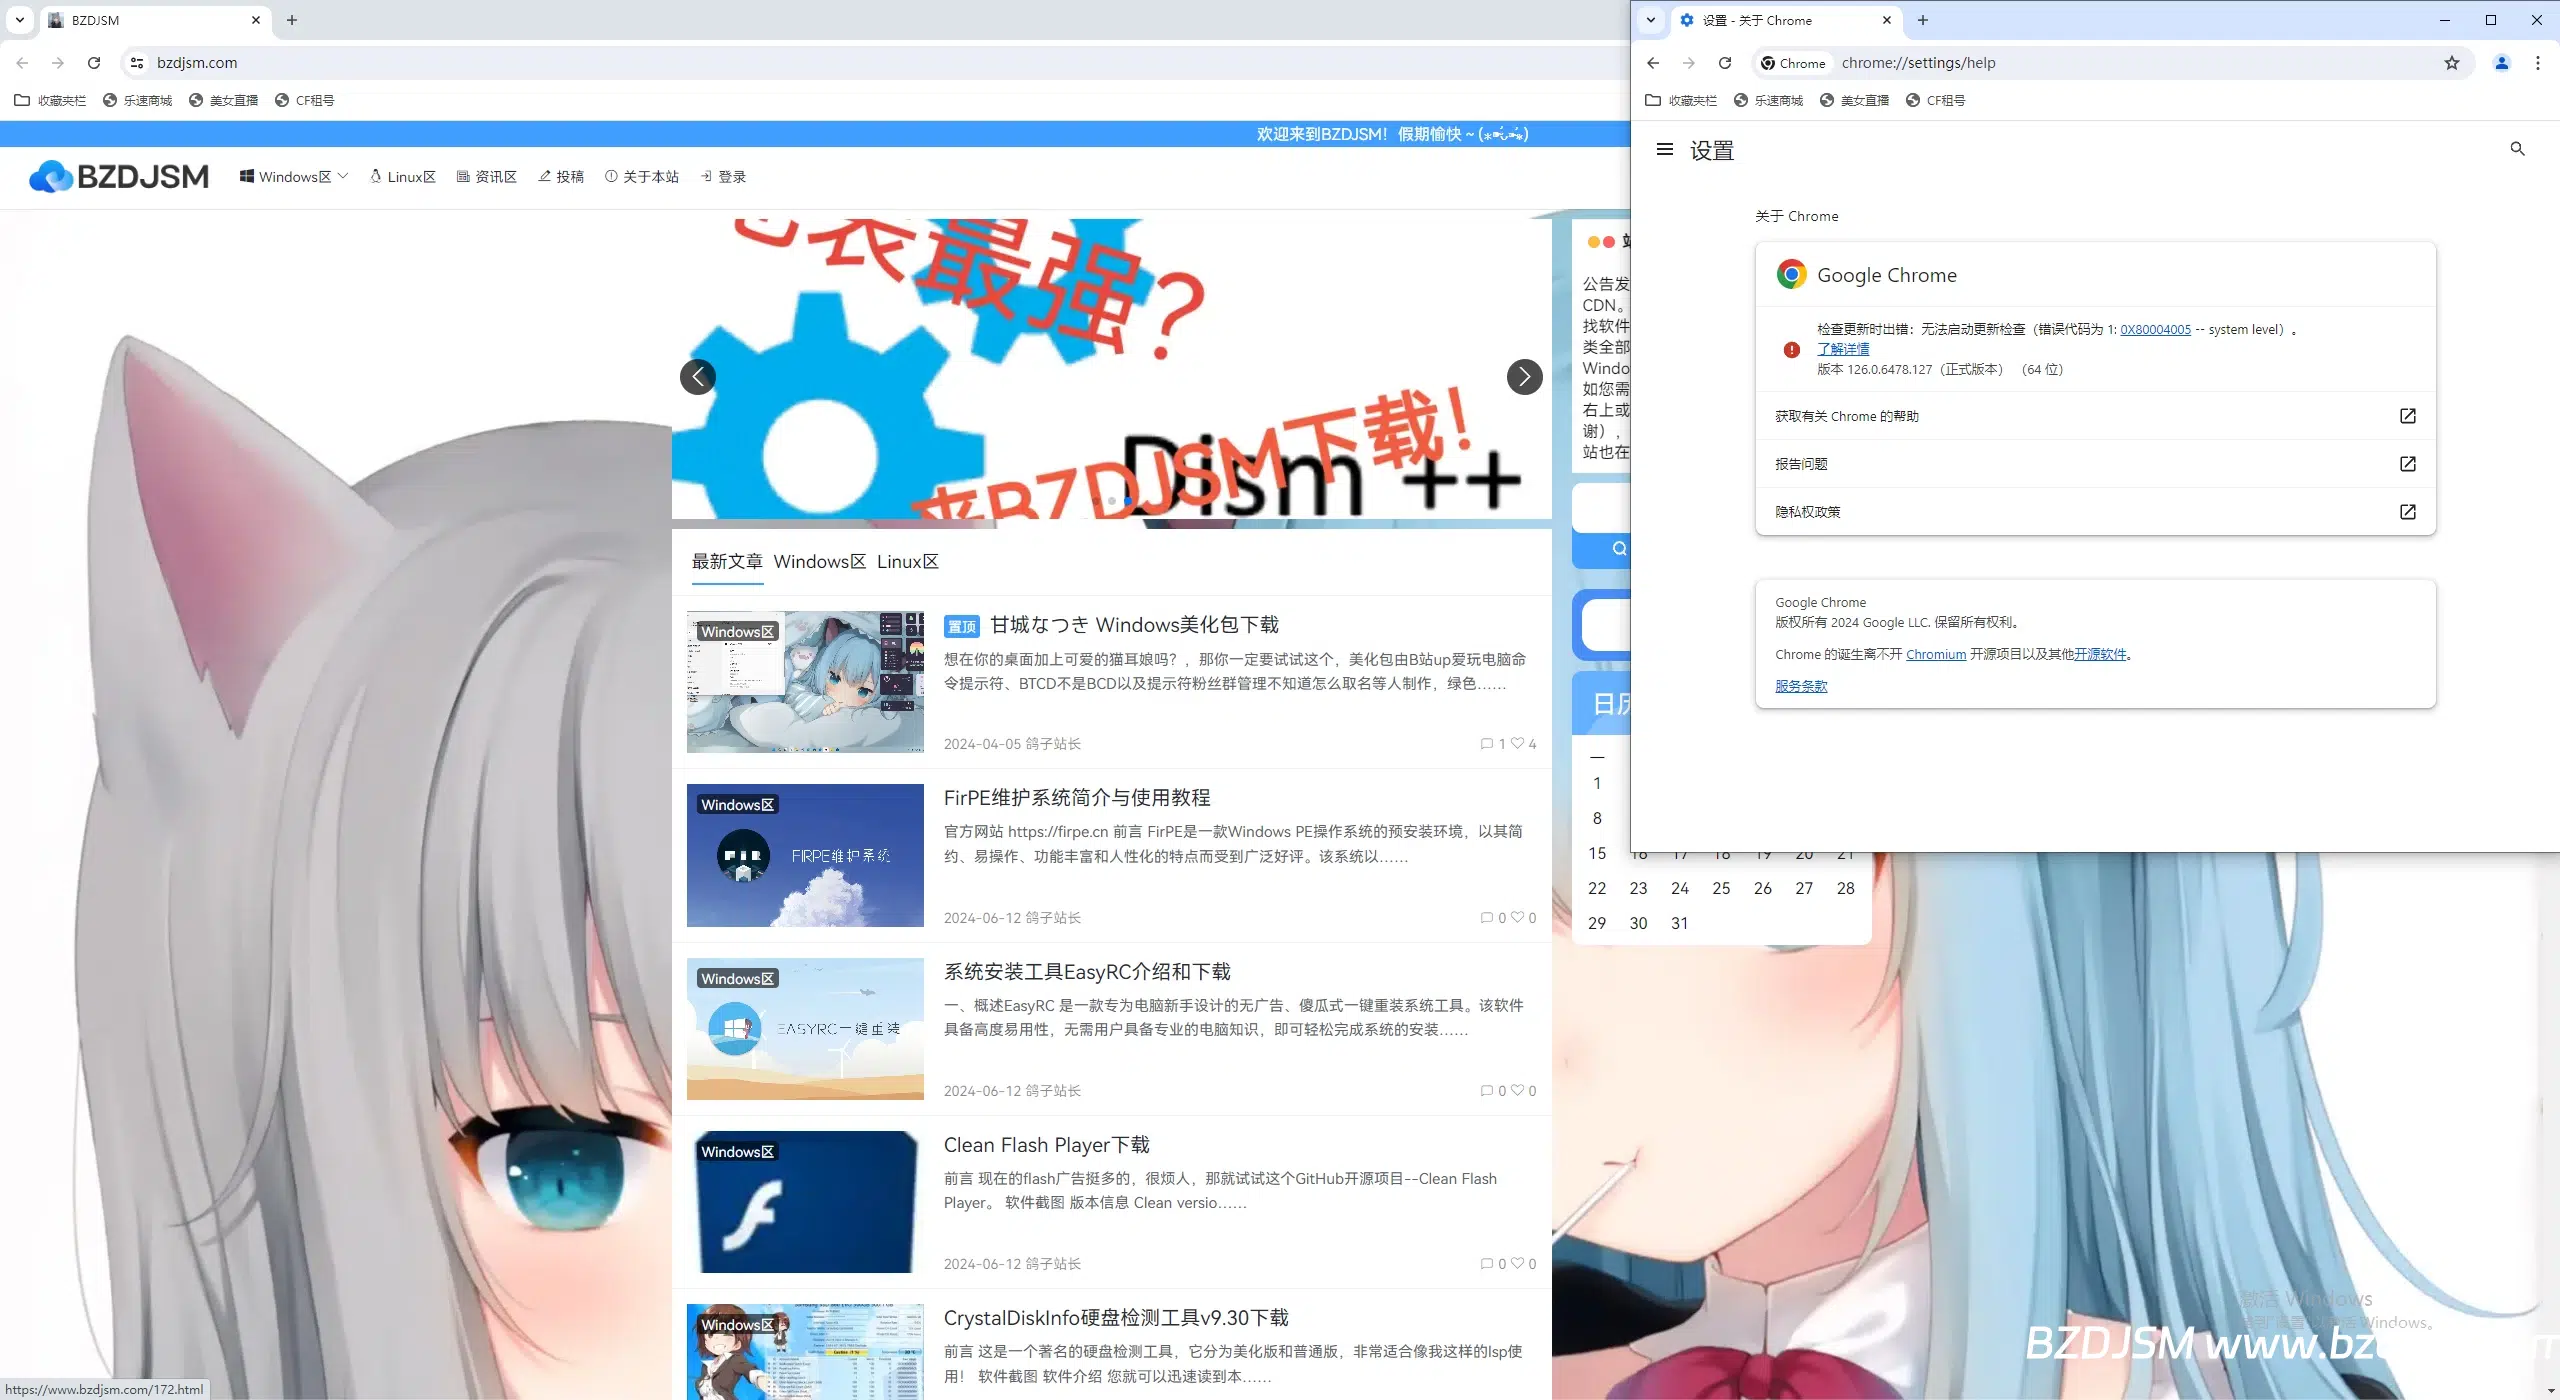Viewport: 2560px width, 1400px height.
Task: Click the settings window address bar URL
Action: tap(1918, 63)
